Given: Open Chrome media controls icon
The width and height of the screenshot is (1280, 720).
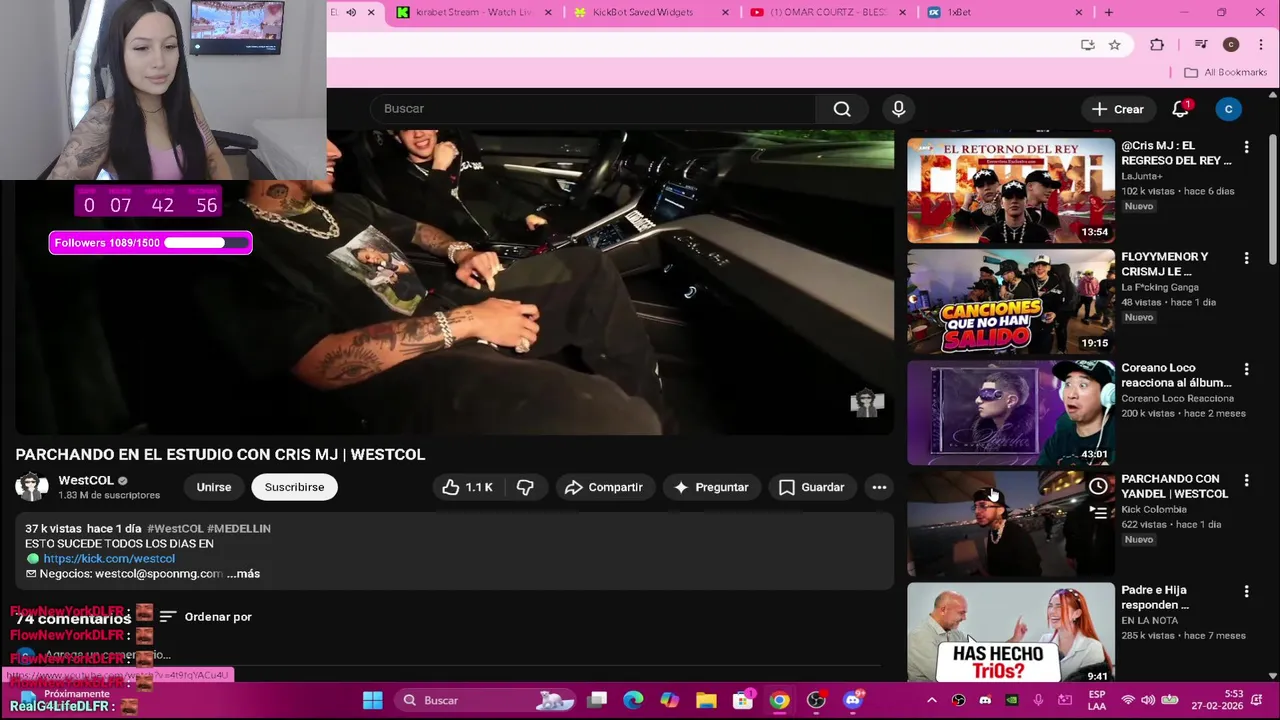Looking at the screenshot, I should (1201, 45).
